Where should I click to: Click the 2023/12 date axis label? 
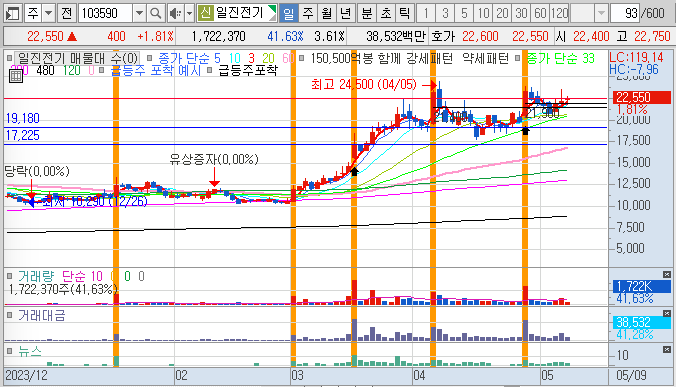point(26,375)
